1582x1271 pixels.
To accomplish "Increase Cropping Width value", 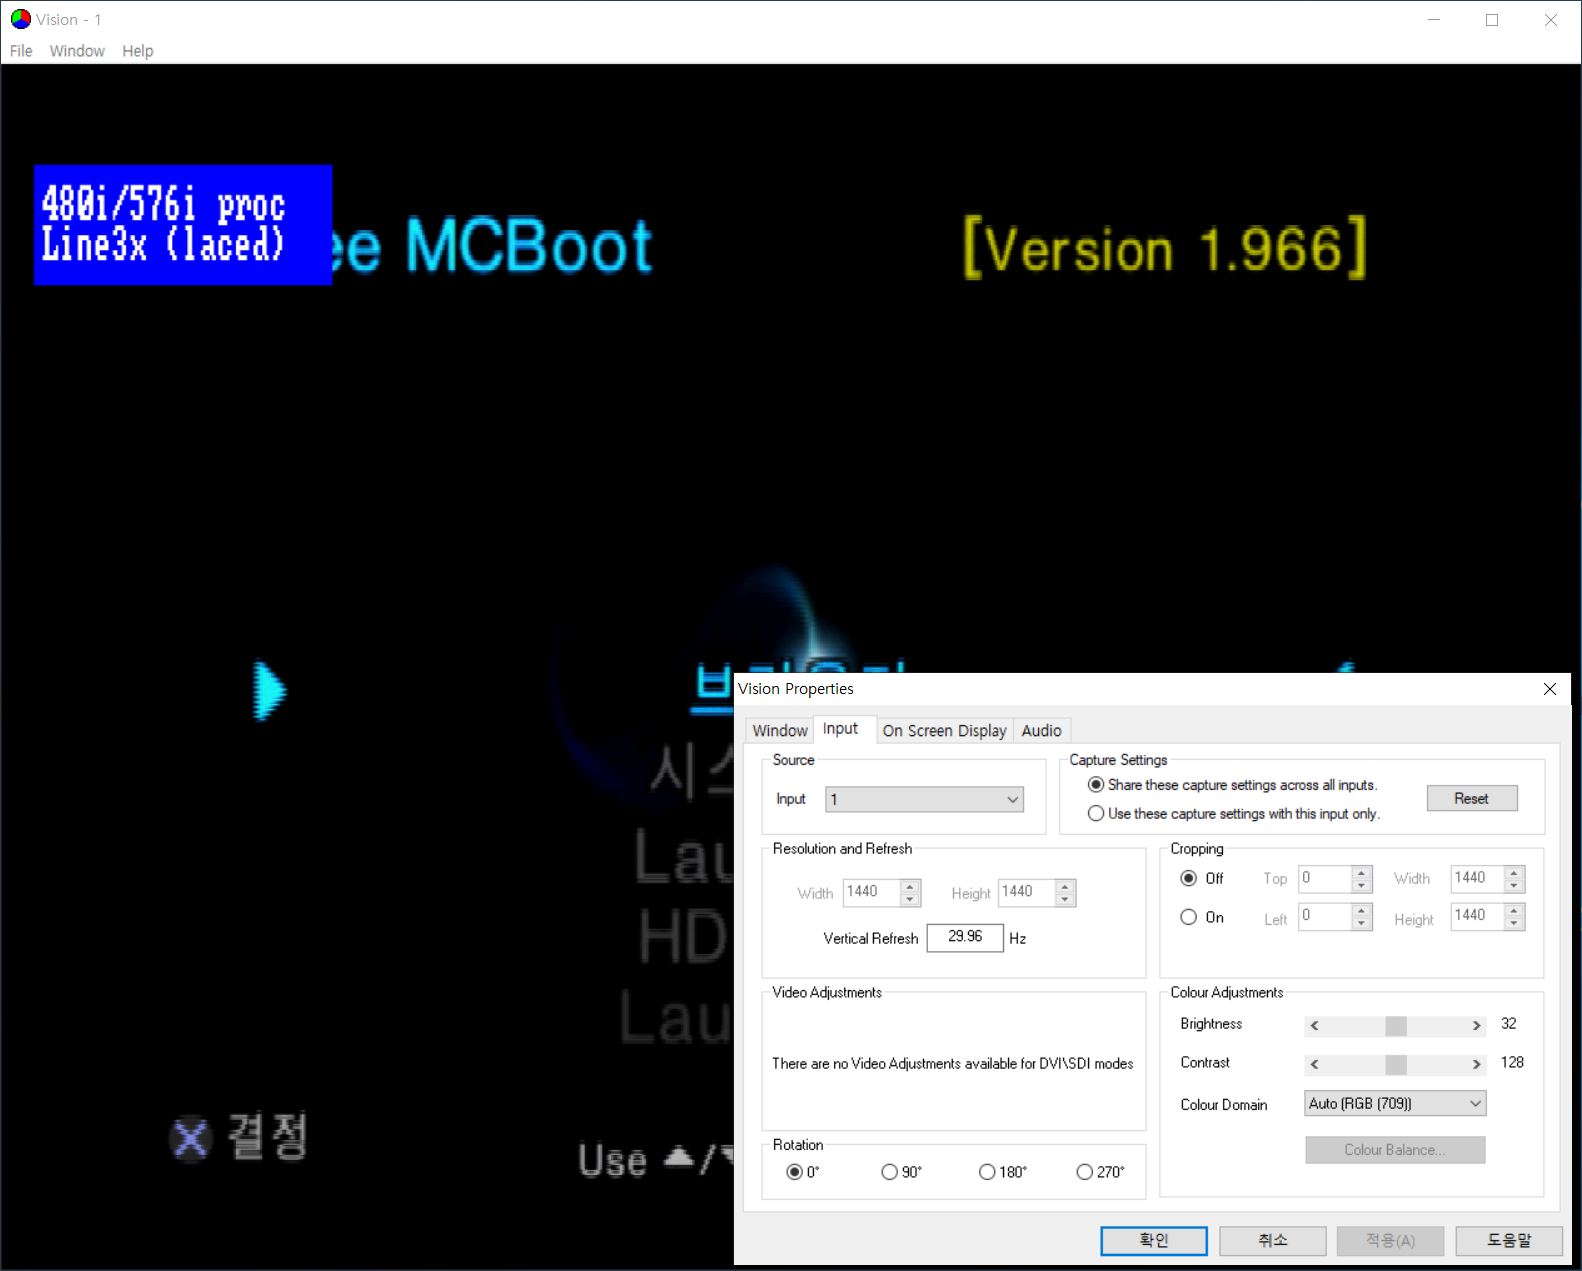I will click(1515, 872).
